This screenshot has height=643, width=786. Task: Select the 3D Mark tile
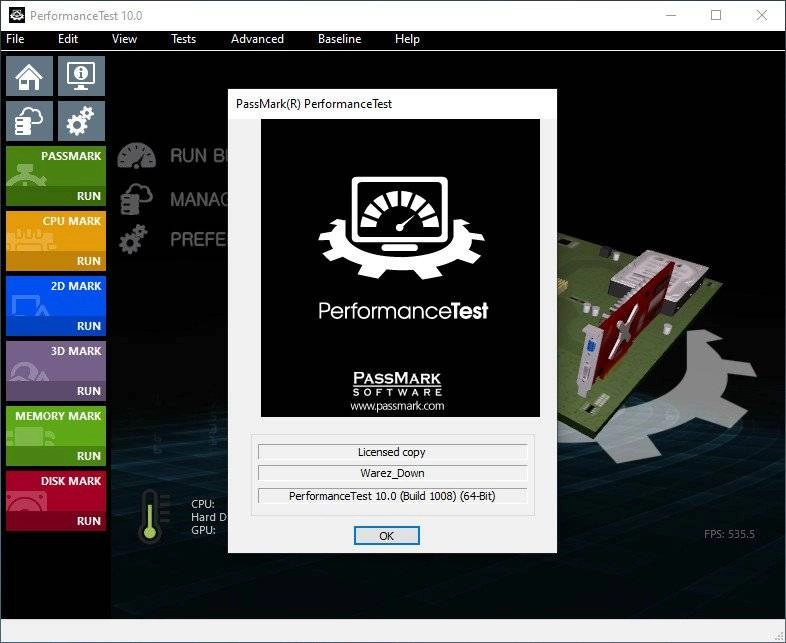pyautogui.click(x=56, y=371)
